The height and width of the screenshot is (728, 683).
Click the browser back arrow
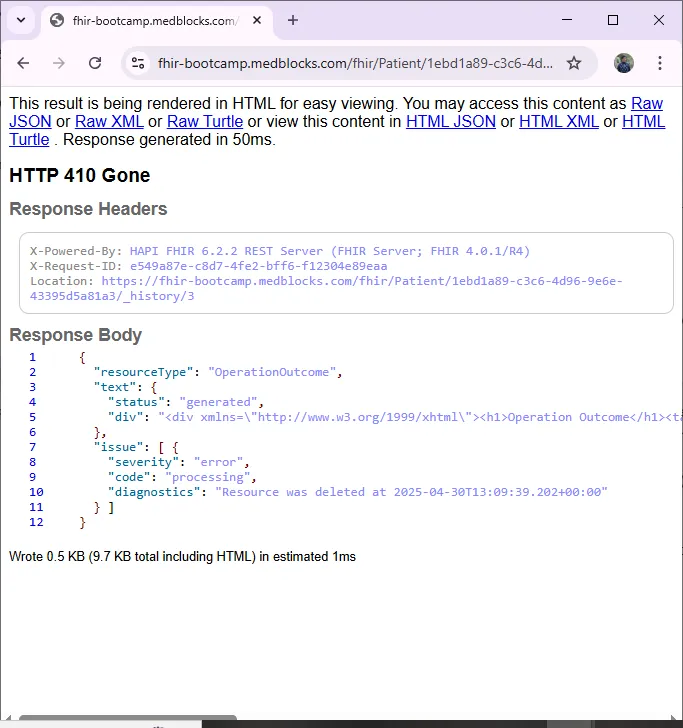pyautogui.click(x=23, y=63)
